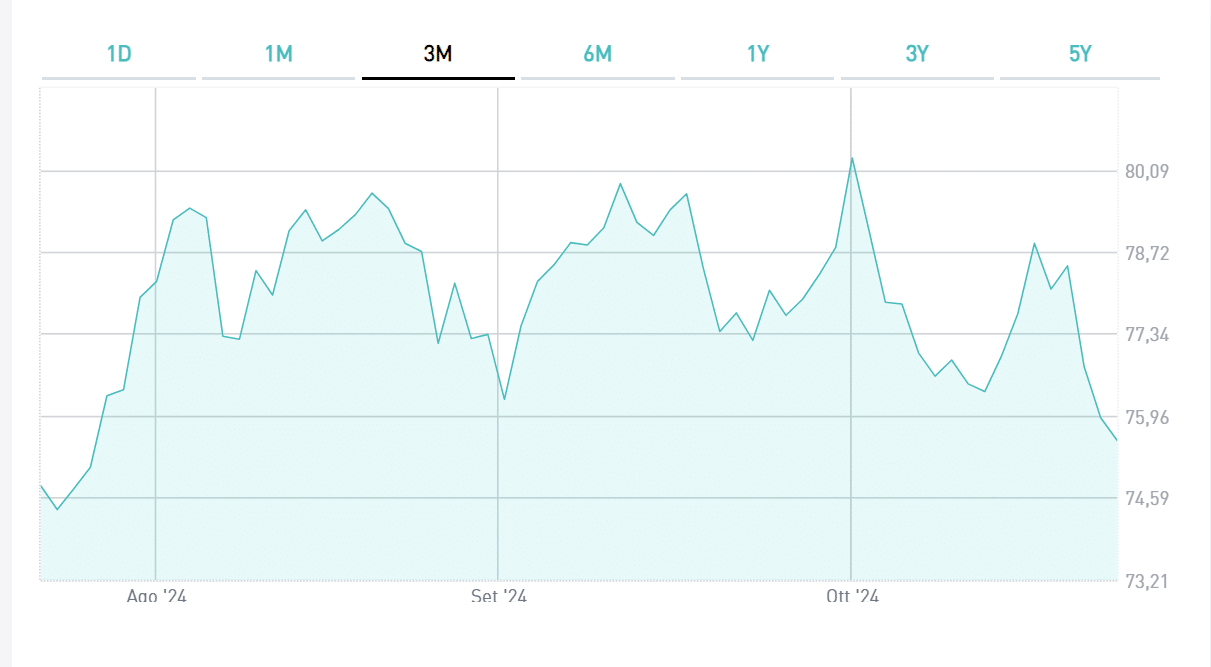The height and width of the screenshot is (667, 1211).
Task: Select the 1M range tab
Action: click(x=278, y=54)
